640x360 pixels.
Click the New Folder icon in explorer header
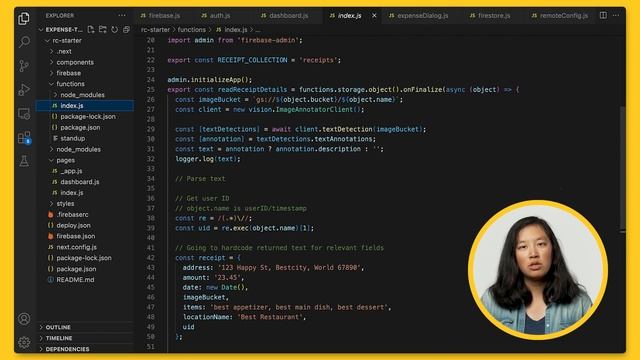[x=102, y=29]
